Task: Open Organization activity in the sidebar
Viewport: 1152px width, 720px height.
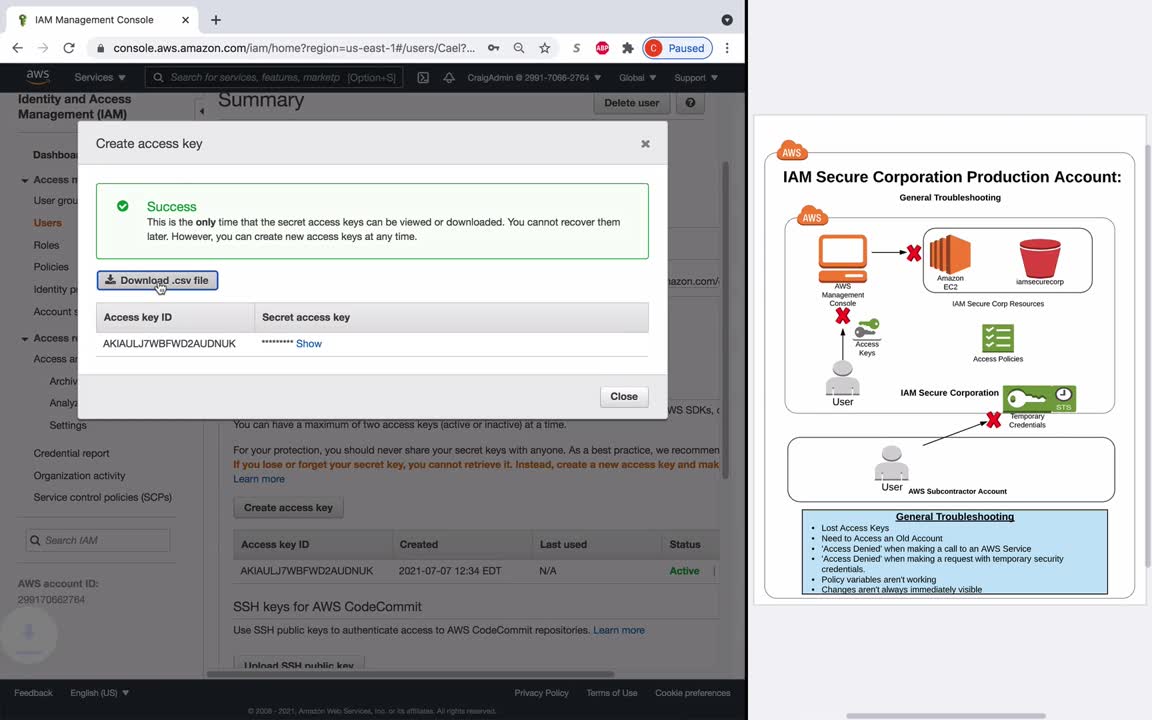Action: click(x=79, y=475)
